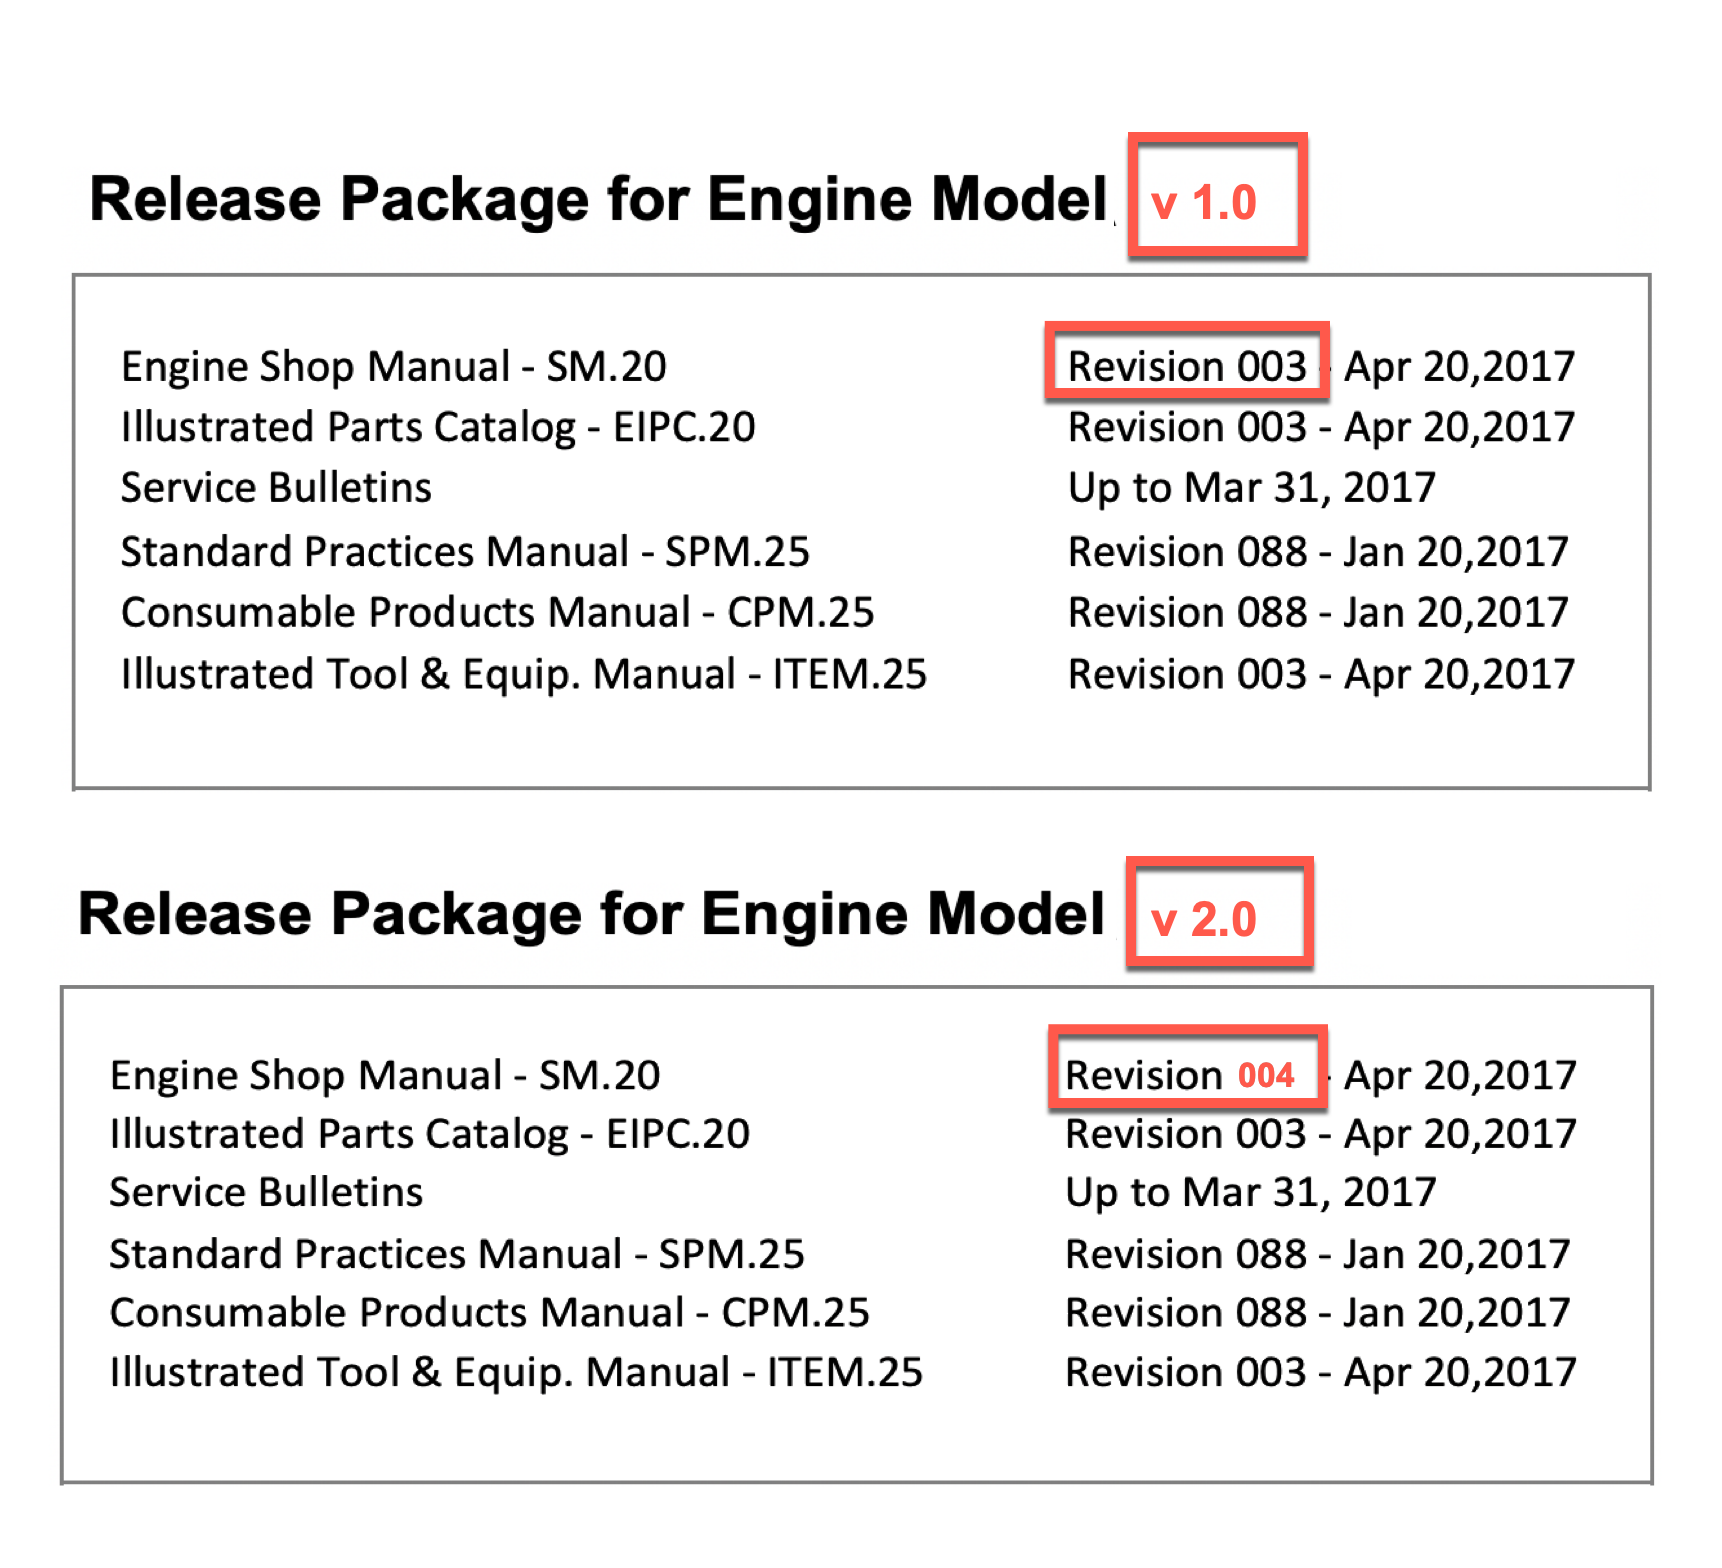Click the first Release Package heading for v 1.0
Viewport: 1722px width, 1568px height.
click(x=598, y=199)
